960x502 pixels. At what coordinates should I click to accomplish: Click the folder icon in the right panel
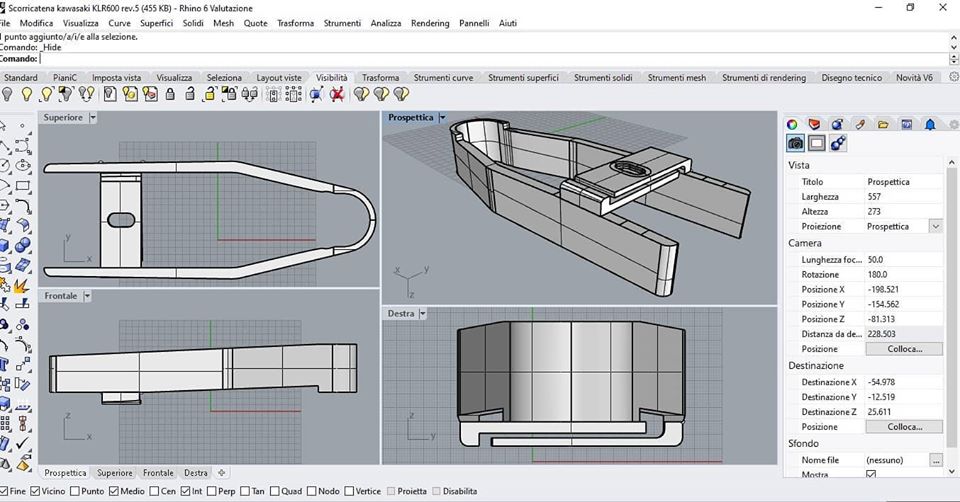pos(884,124)
